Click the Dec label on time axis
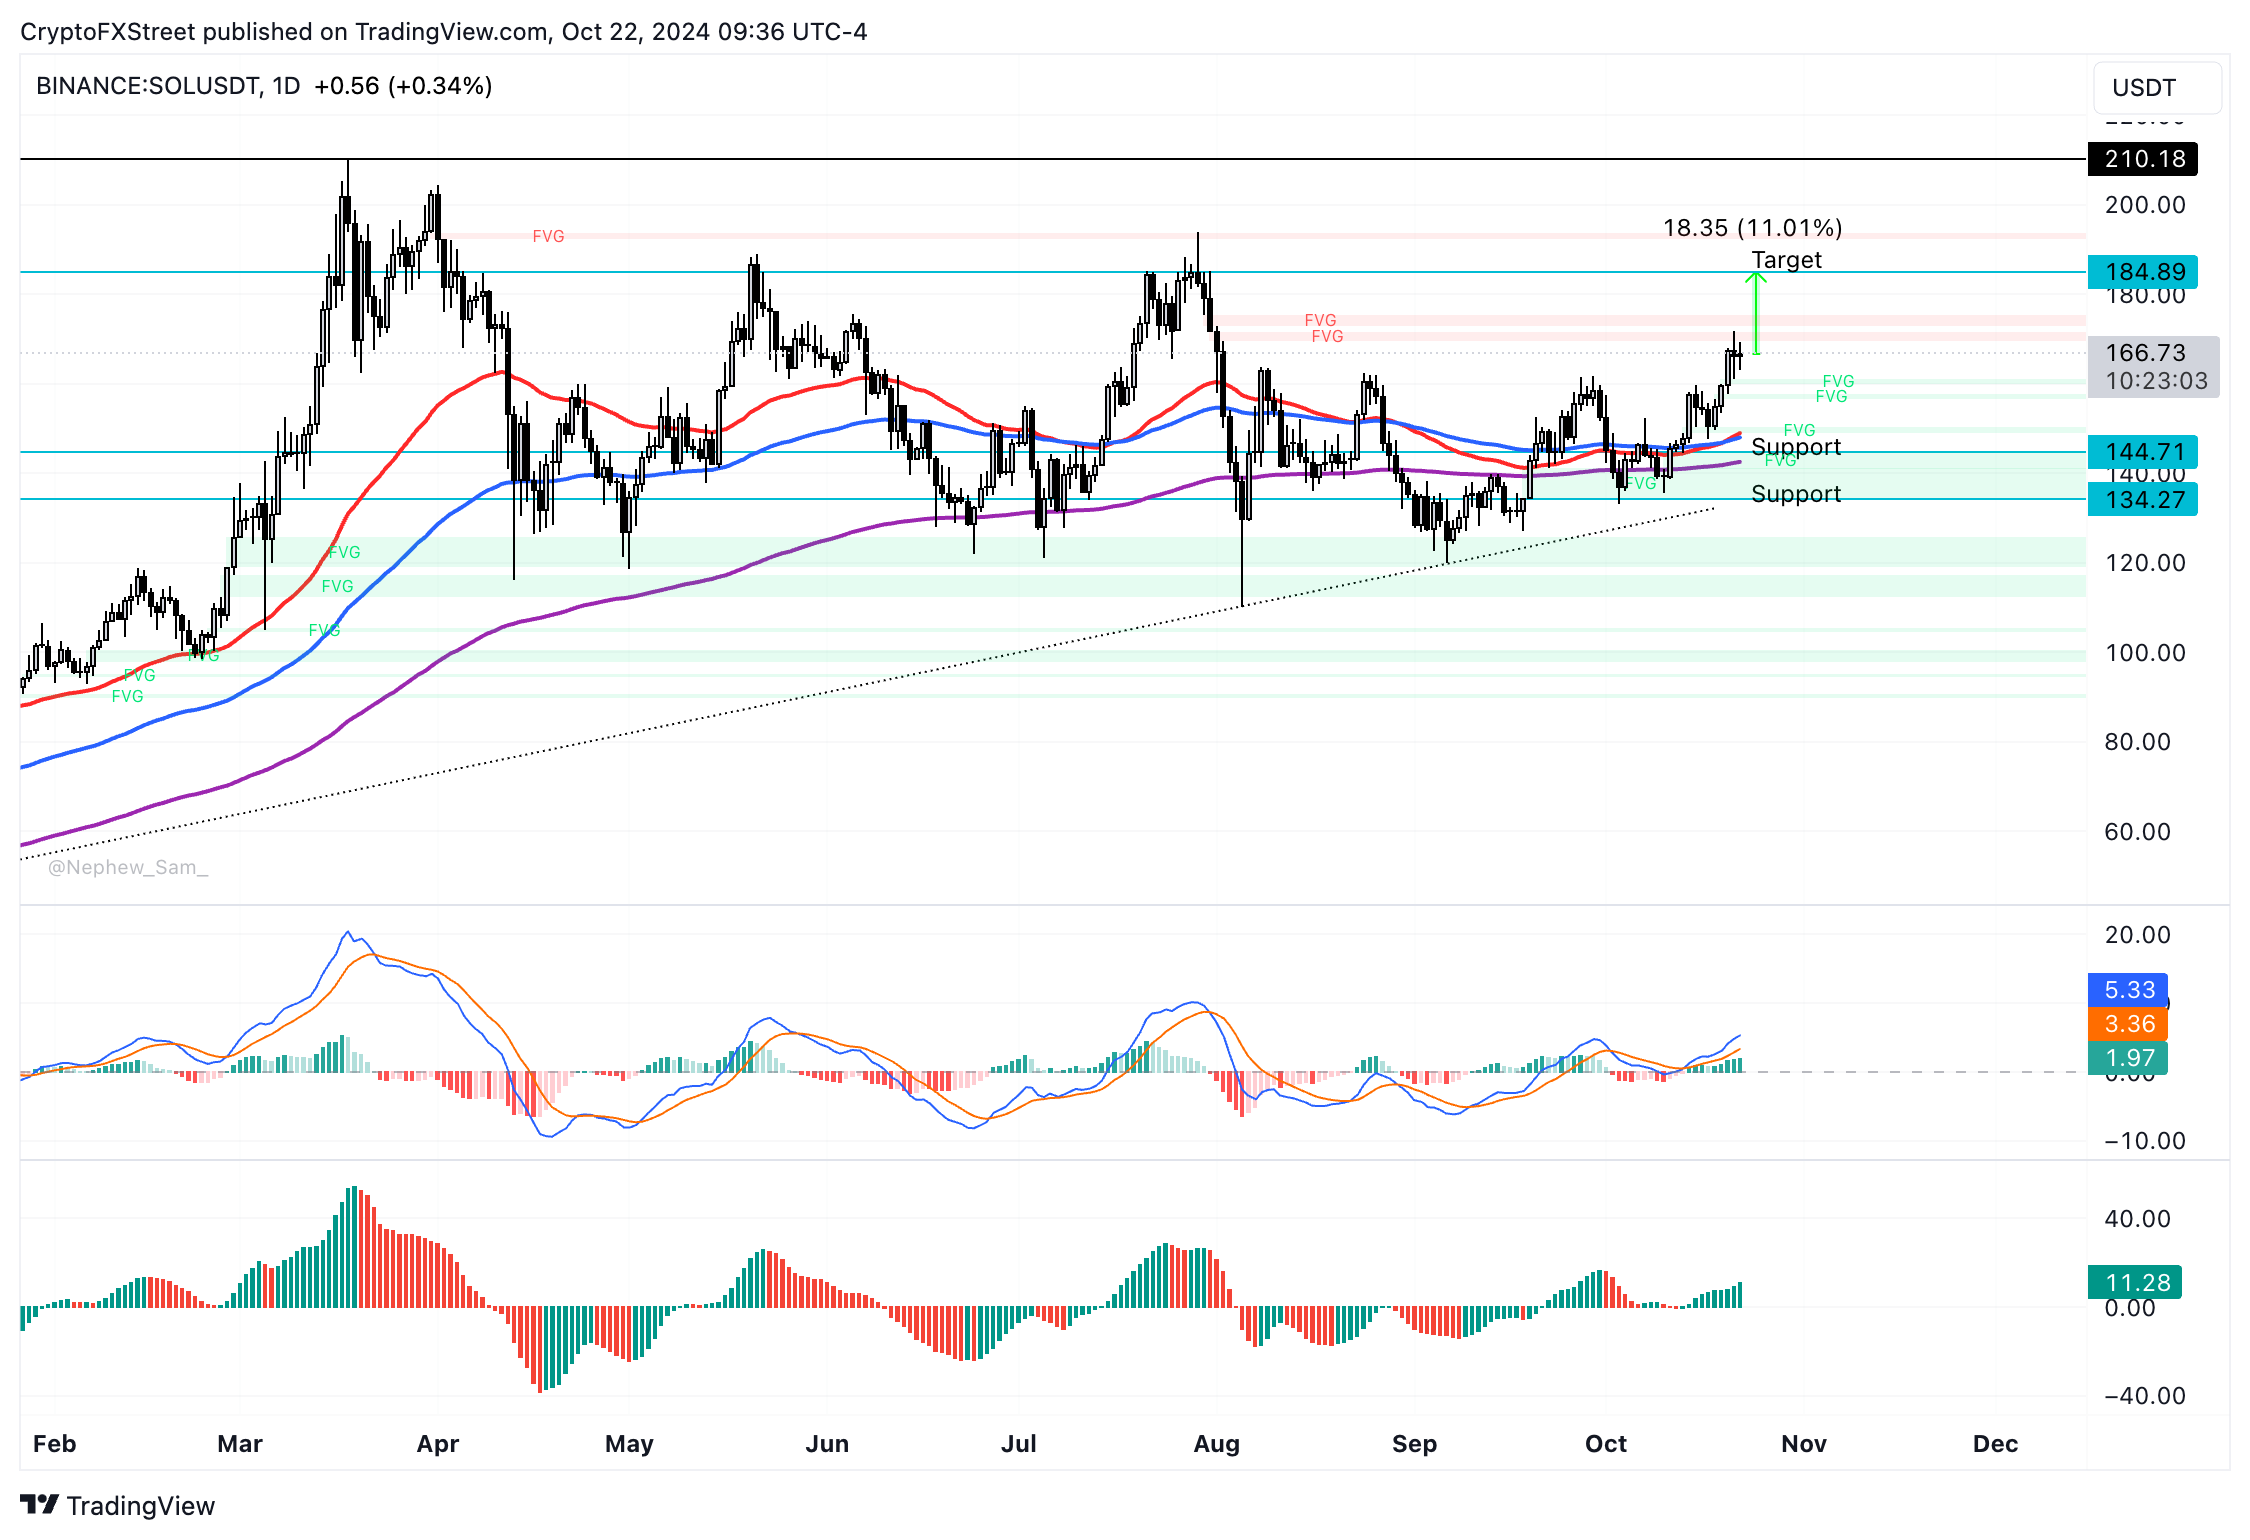 coord(1995,1444)
